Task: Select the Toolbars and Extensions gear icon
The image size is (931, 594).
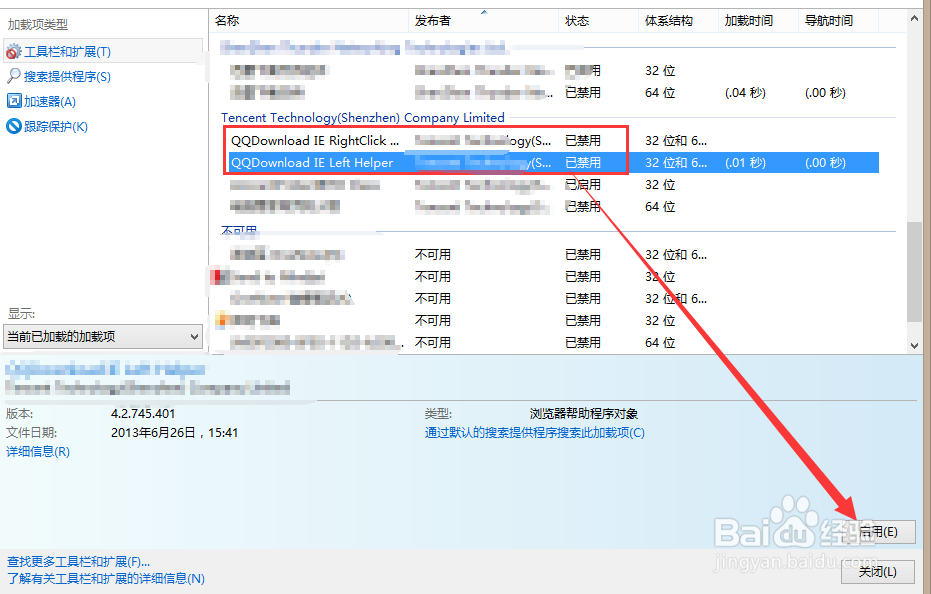Action: 14,52
